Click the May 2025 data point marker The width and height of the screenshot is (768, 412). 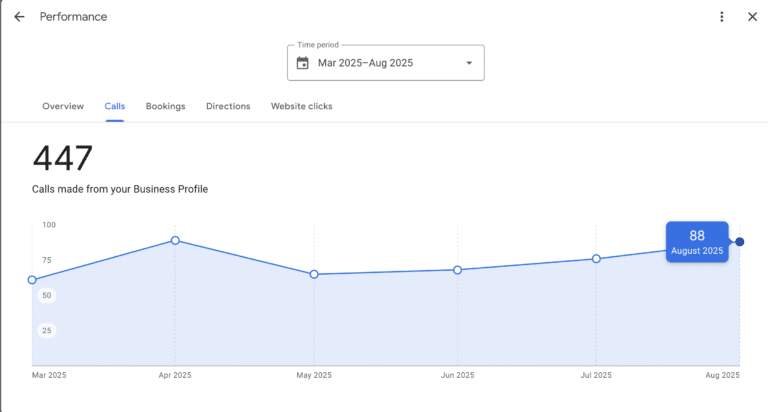[x=314, y=274]
